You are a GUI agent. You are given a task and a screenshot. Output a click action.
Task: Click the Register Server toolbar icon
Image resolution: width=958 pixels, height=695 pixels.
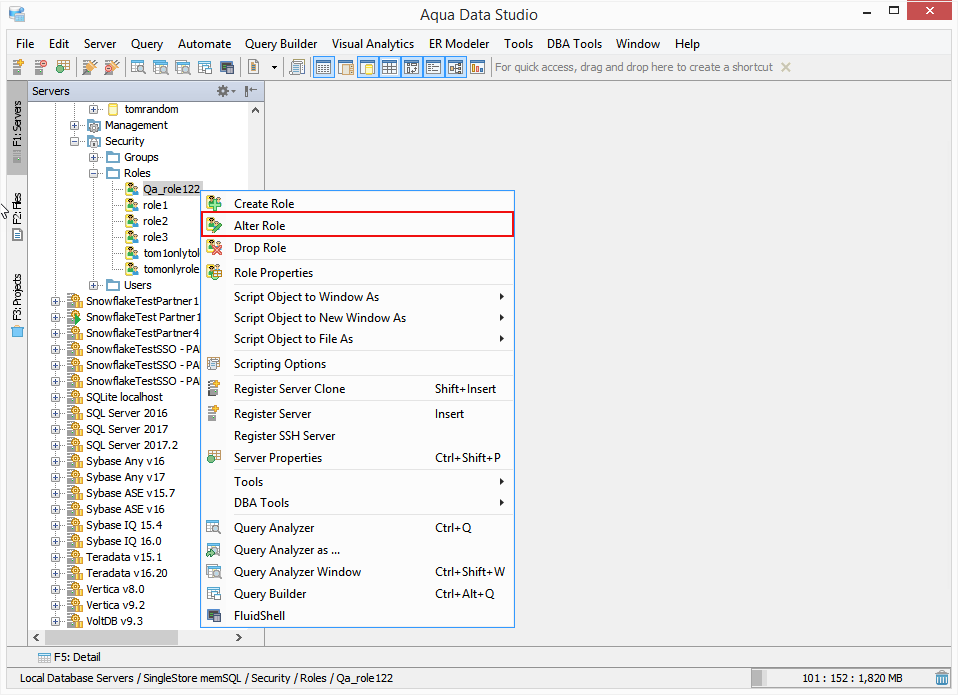[x=18, y=67]
